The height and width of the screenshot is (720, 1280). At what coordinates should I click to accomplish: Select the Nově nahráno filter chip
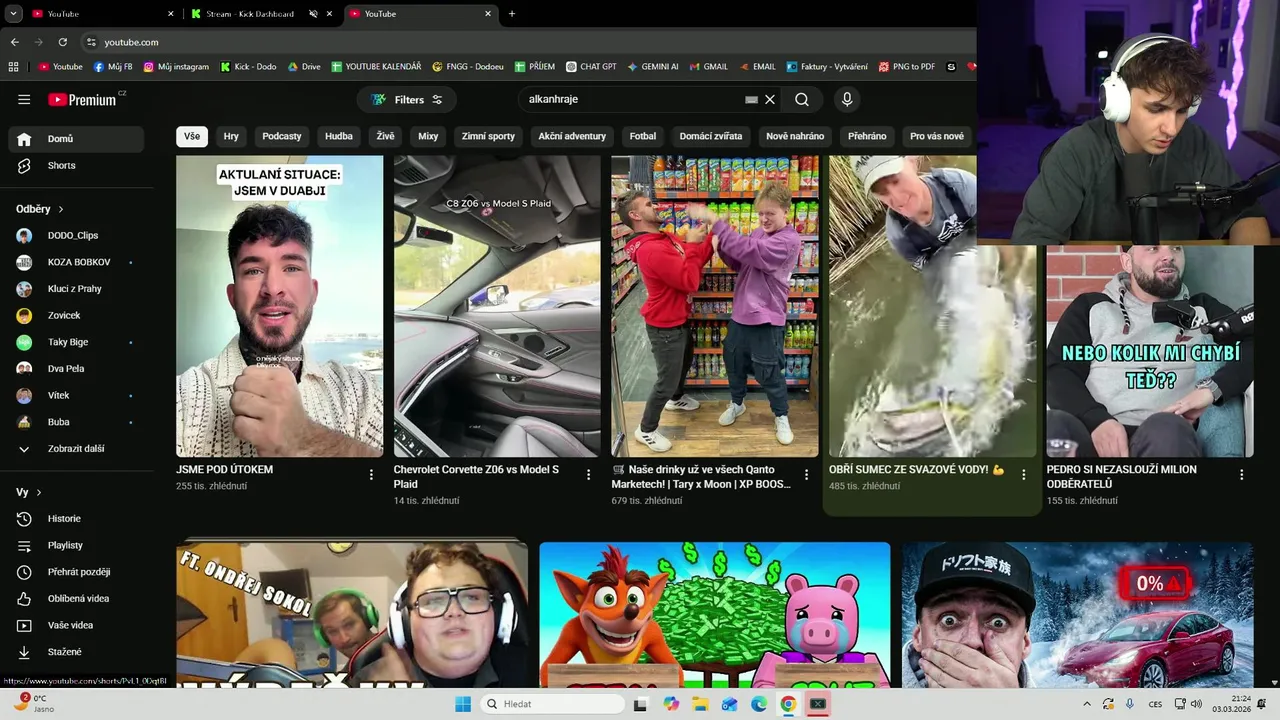795,136
